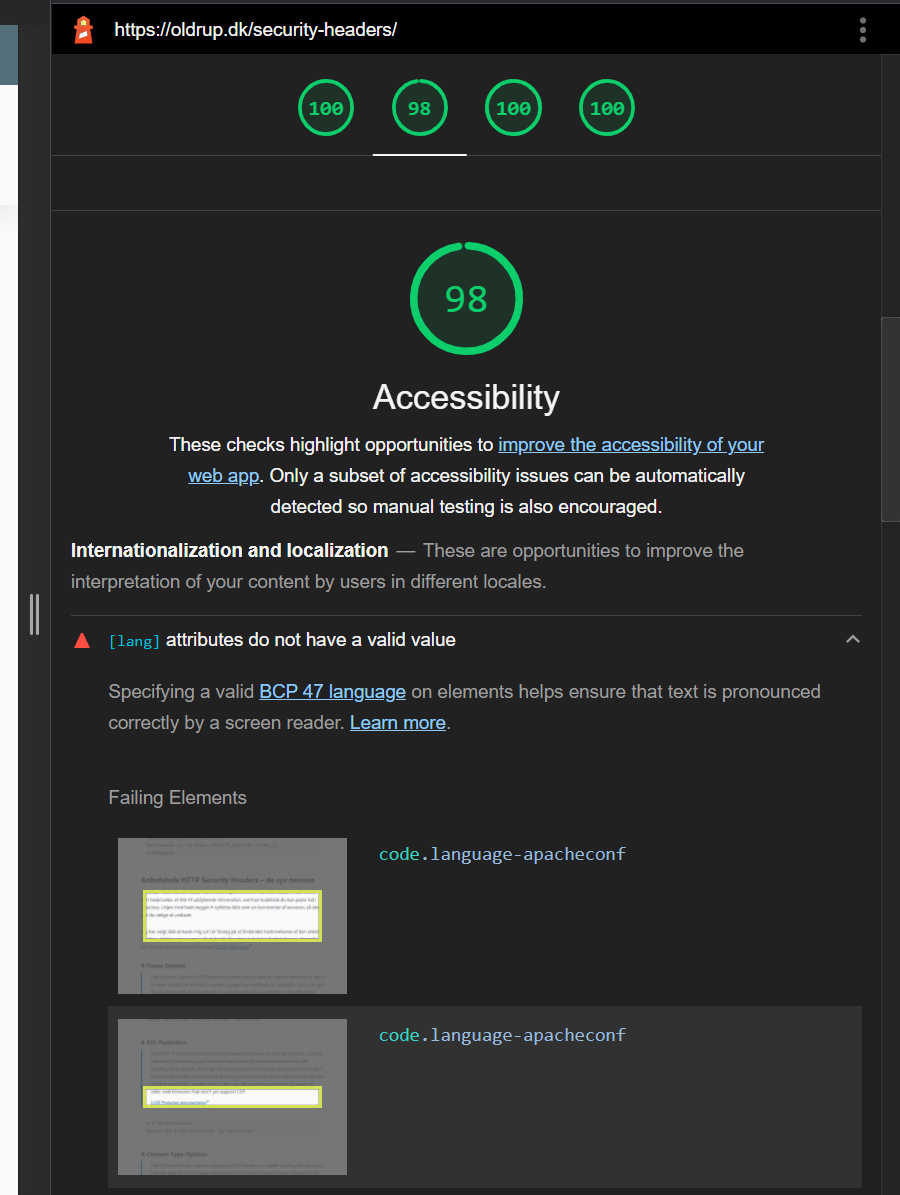Select first code.language-apacheconf element
Image resolution: width=900 pixels, height=1195 pixels.
point(502,854)
